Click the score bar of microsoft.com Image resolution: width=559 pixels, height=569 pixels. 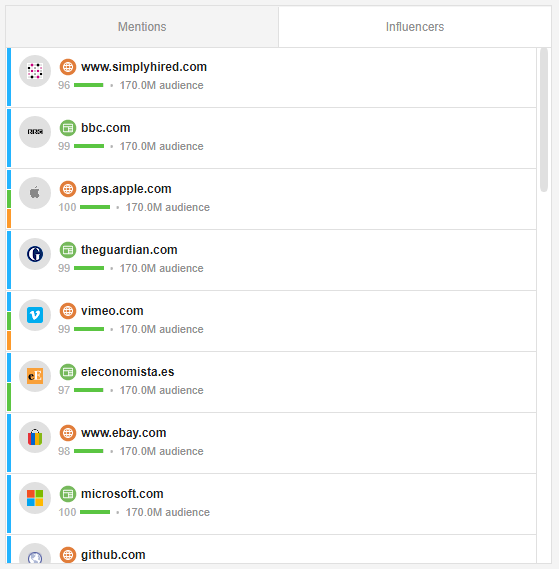(x=95, y=512)
